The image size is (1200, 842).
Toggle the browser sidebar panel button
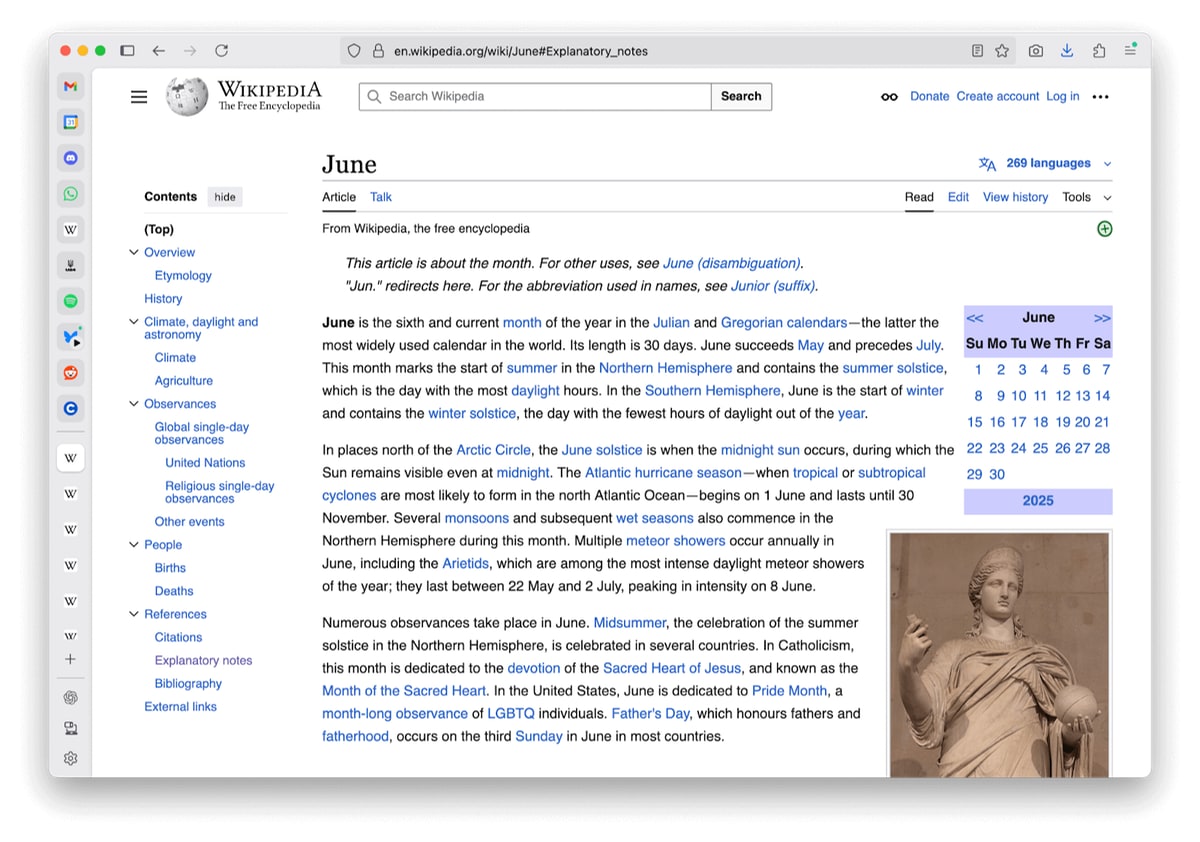pyautogui.click(x=127, y=51)
